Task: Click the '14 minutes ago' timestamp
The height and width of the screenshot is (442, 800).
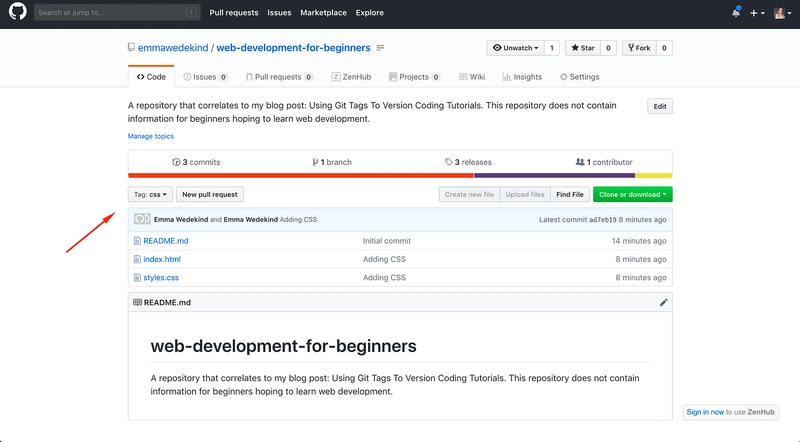Action: (639, 241)
